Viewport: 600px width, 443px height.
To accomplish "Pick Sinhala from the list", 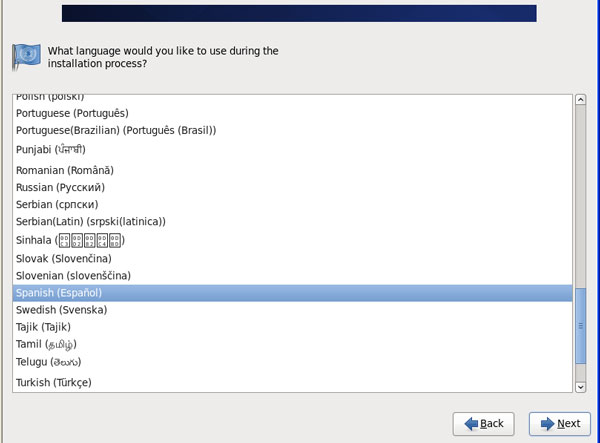I will click(x=70, y=240).
